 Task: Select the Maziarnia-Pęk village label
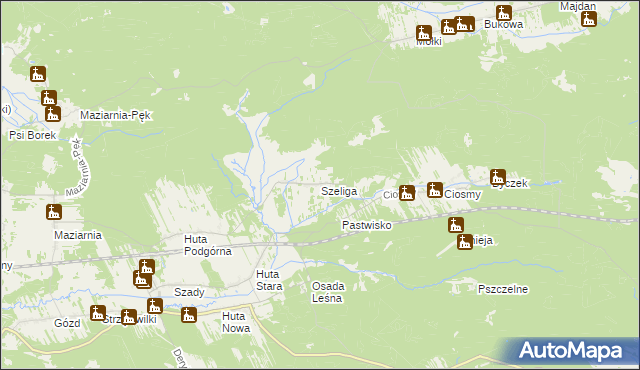pyautogui.click(x=116, y=115)
